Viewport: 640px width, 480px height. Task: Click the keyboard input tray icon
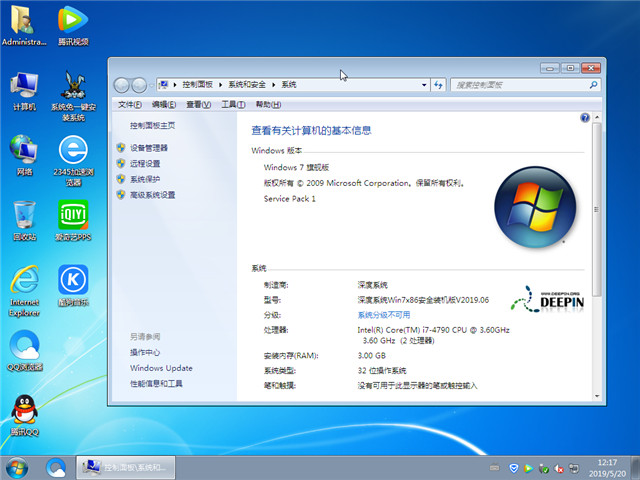(494, 468)
